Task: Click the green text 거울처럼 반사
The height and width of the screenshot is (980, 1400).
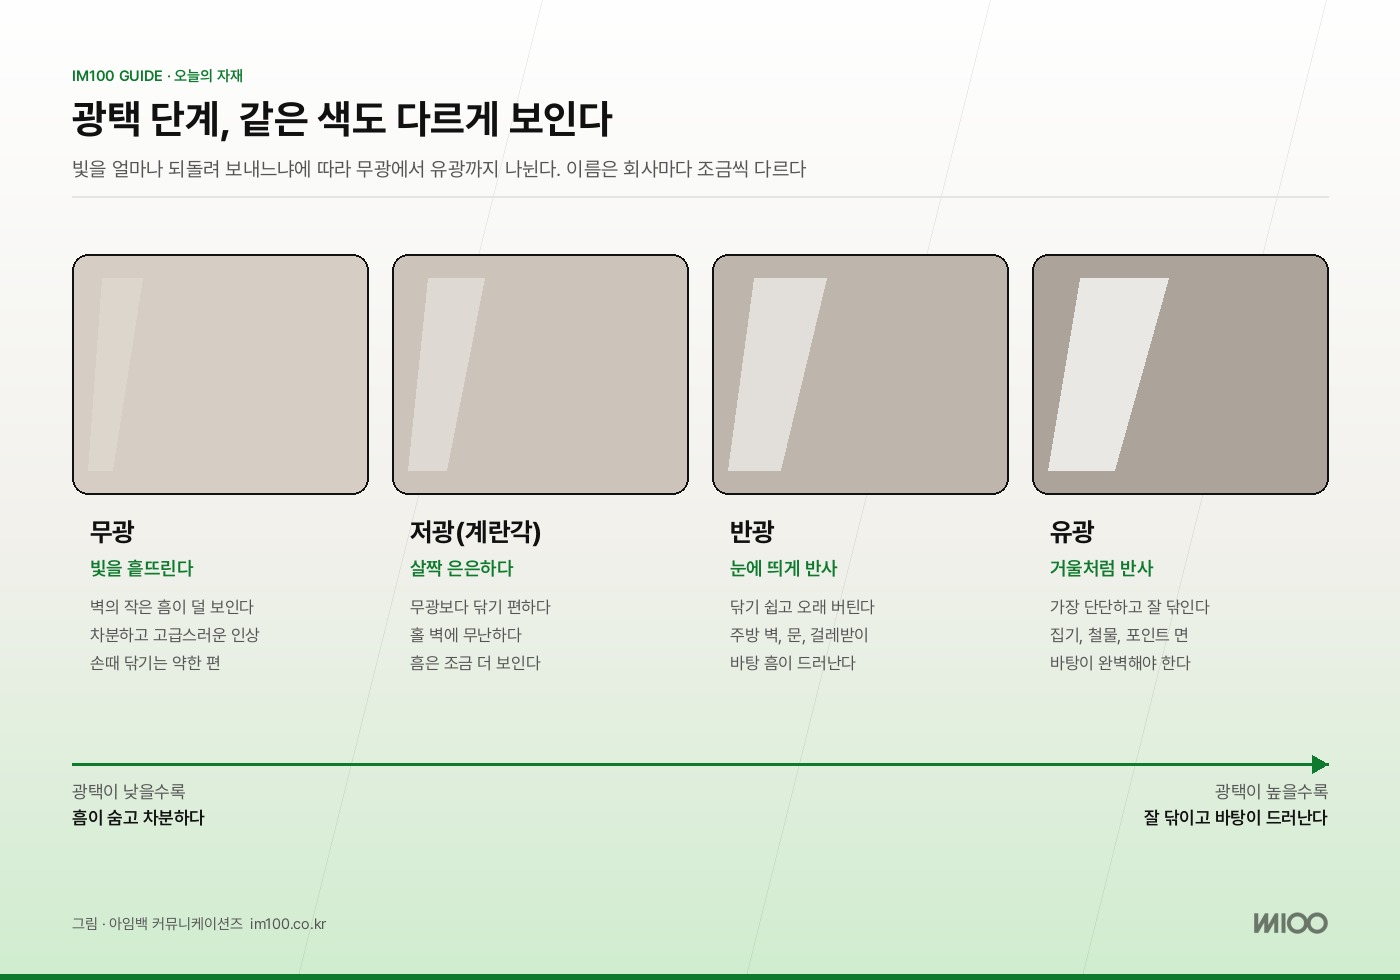Action: pos(1101,568)
